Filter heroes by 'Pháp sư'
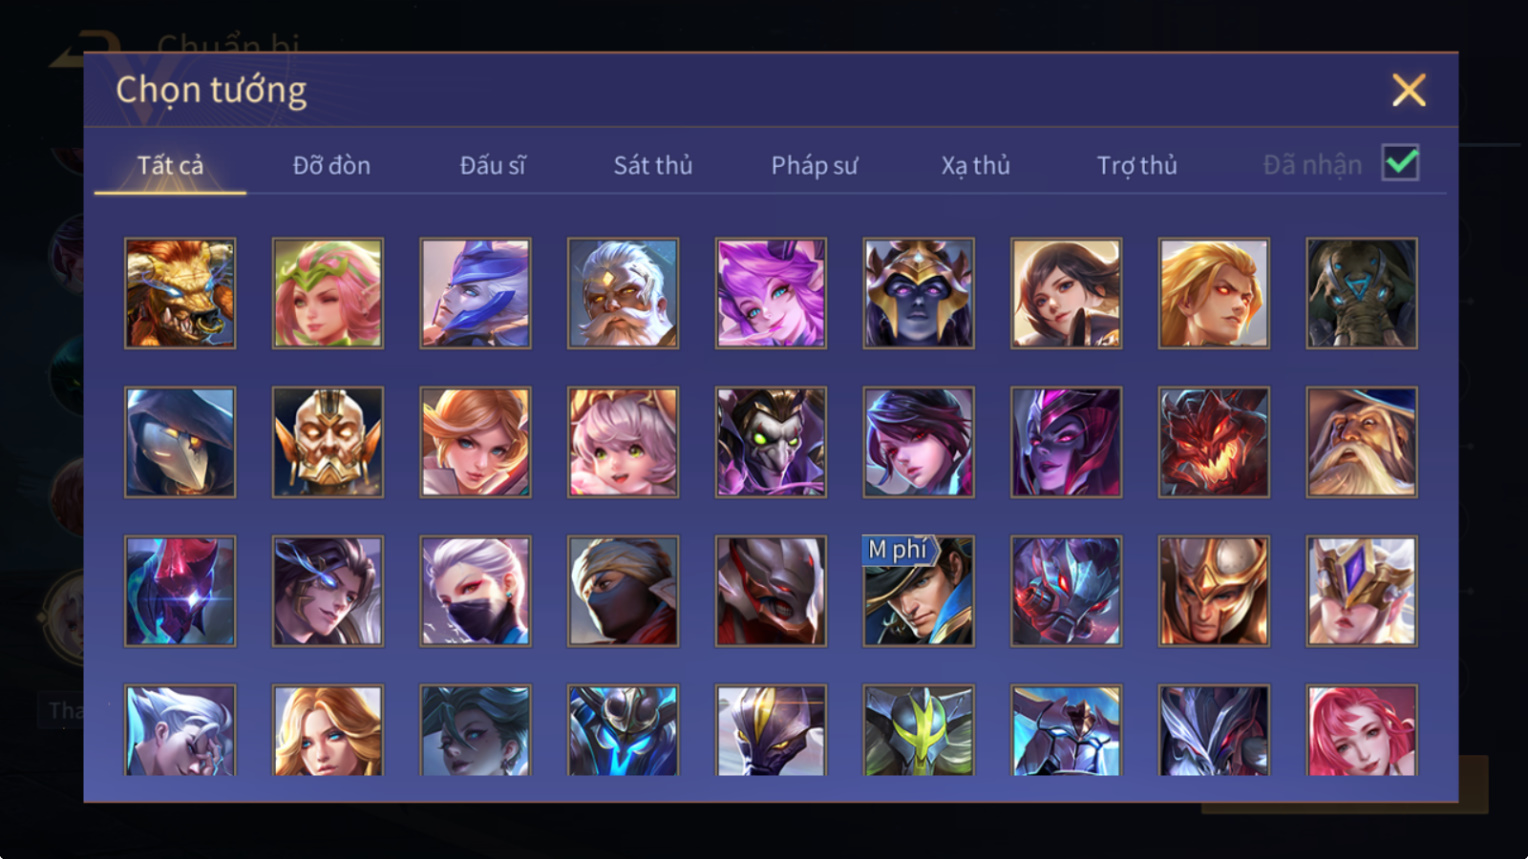 [x=814, y=165]
